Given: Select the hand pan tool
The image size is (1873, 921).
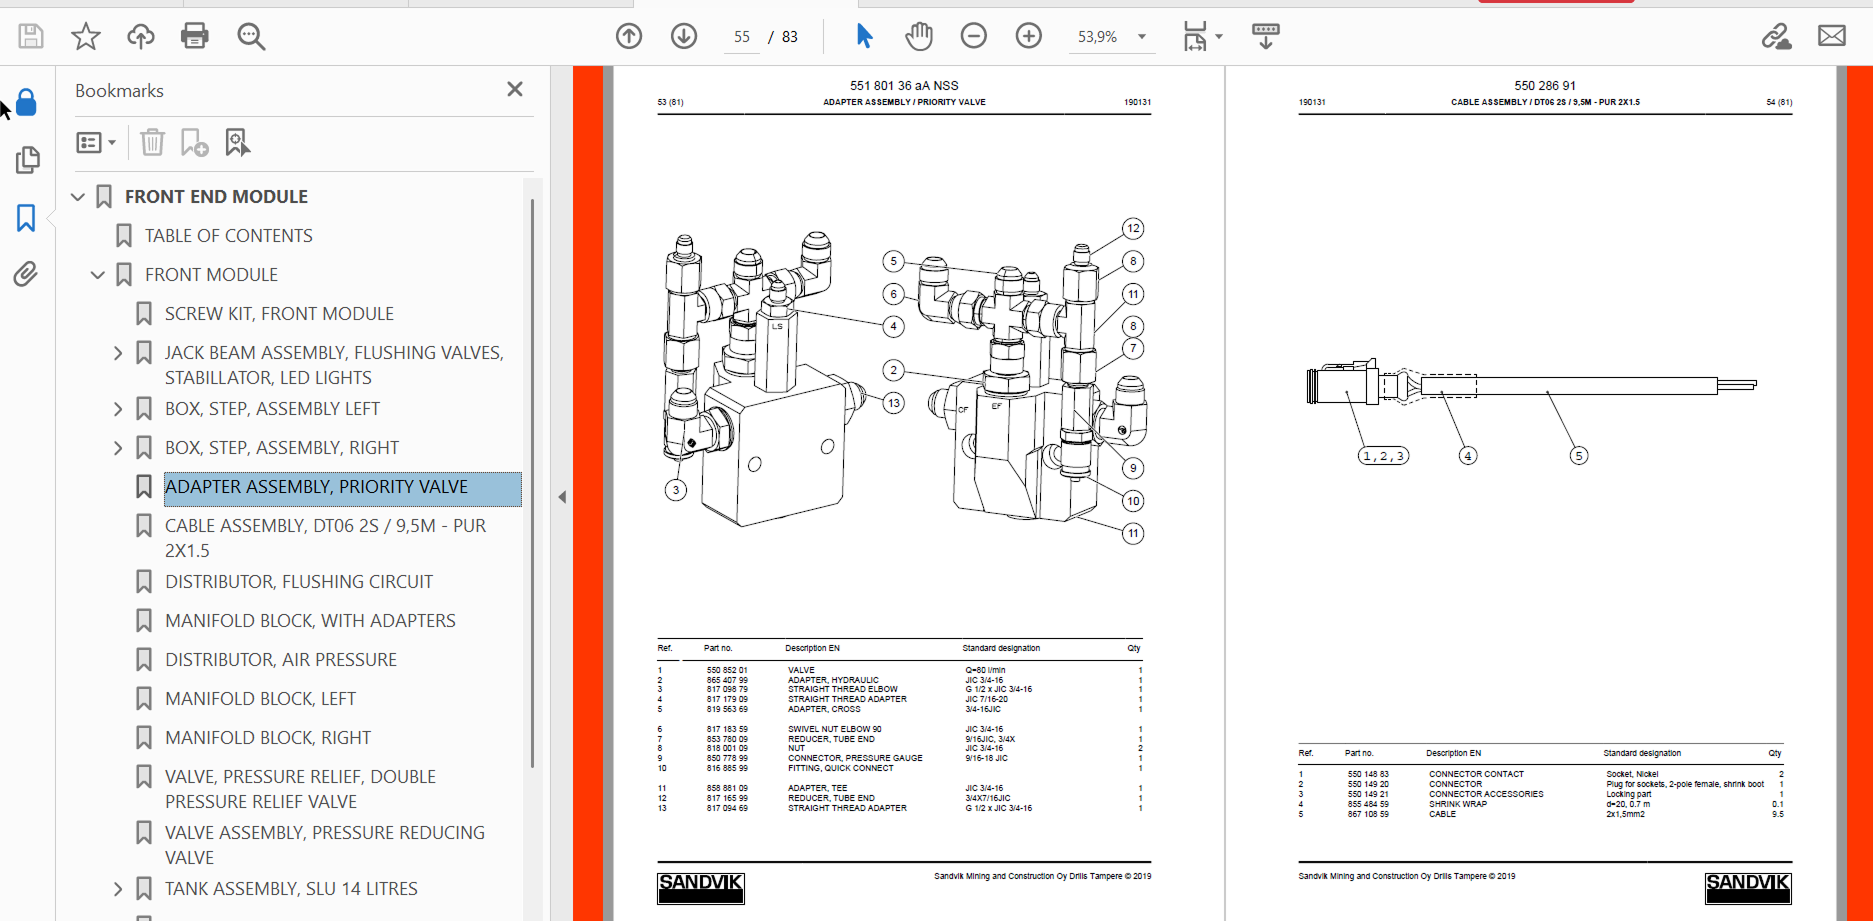Looking at the screenshot, I should point(918,37).
